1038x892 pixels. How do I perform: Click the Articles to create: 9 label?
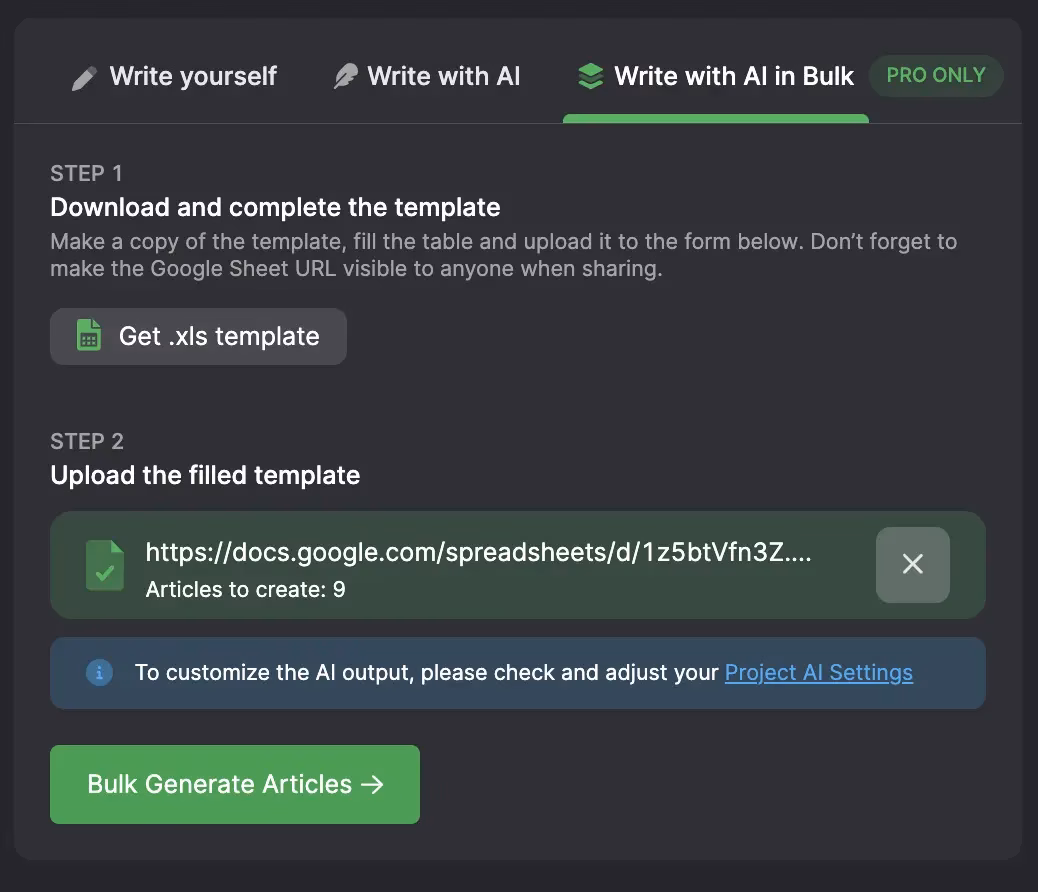(245, 589)
